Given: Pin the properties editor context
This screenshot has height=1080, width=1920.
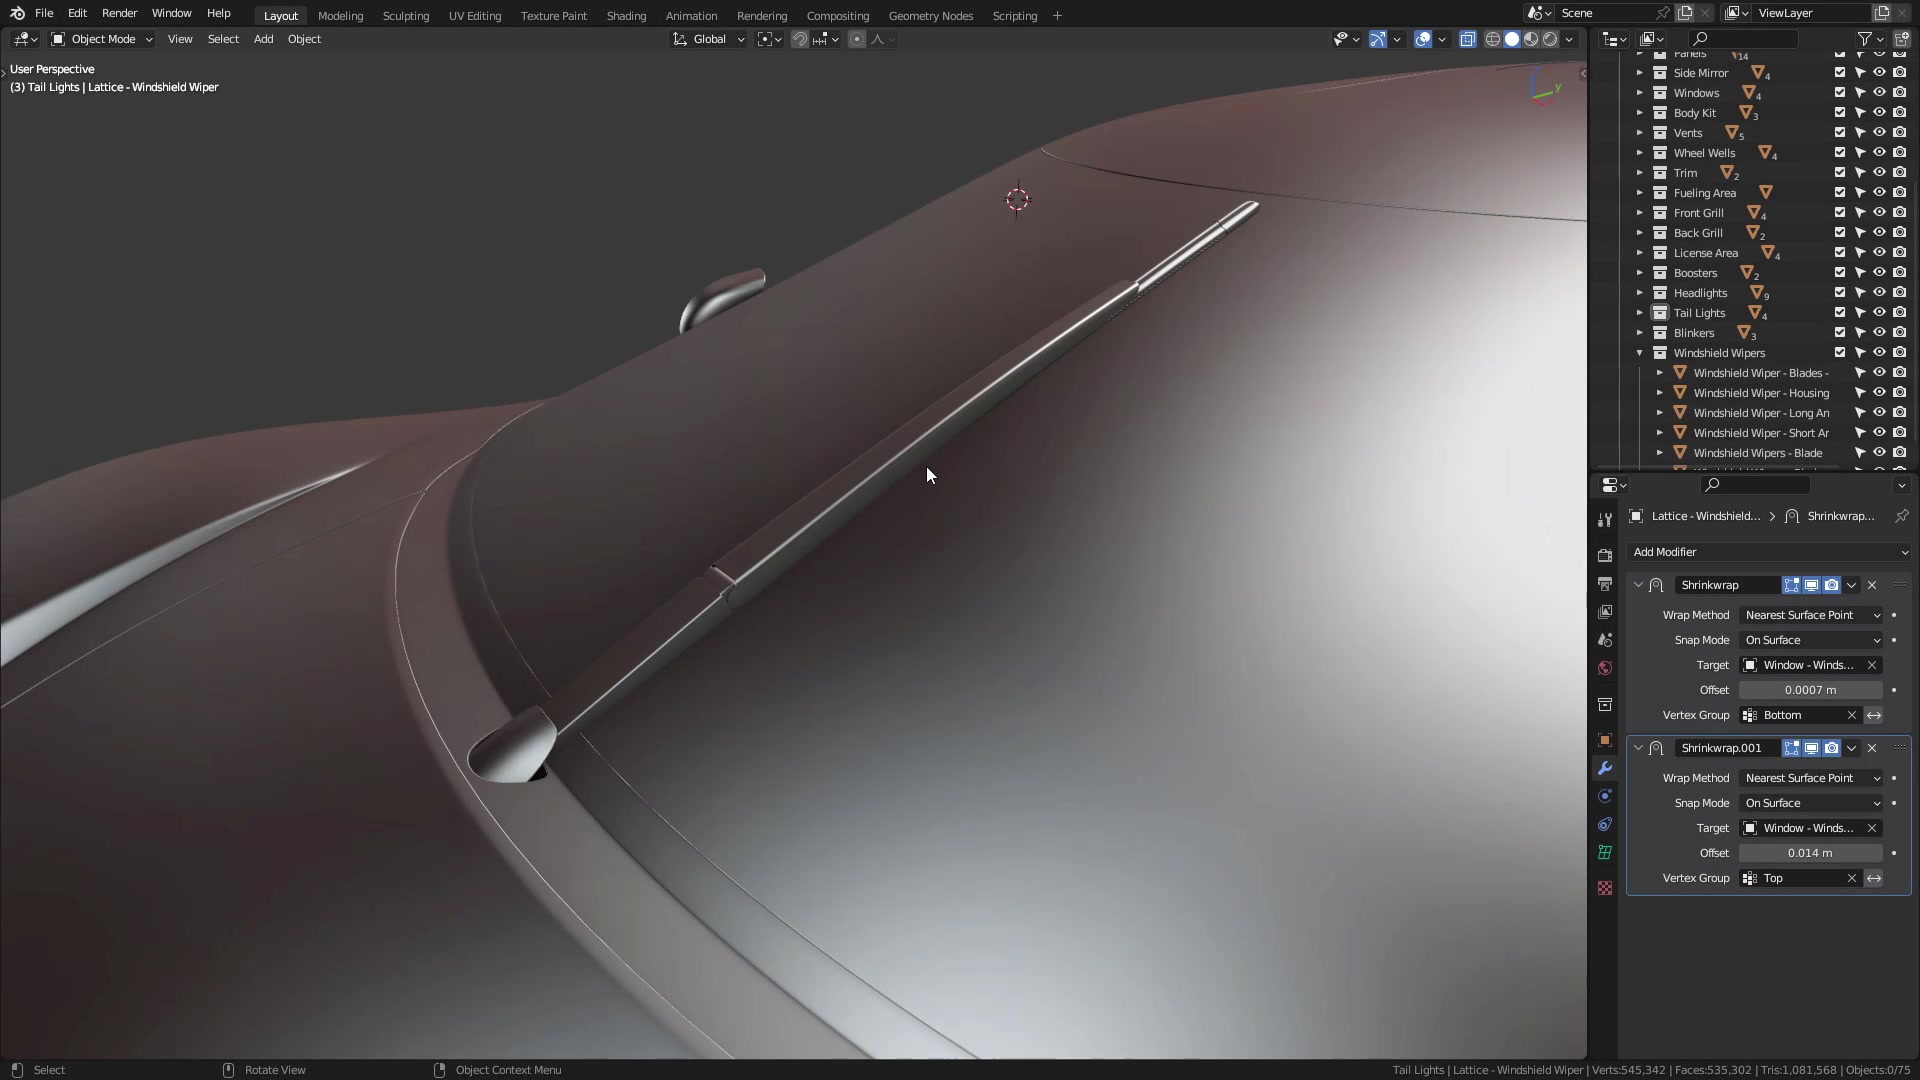Looking at the screenshot, I should point(1901,516).
